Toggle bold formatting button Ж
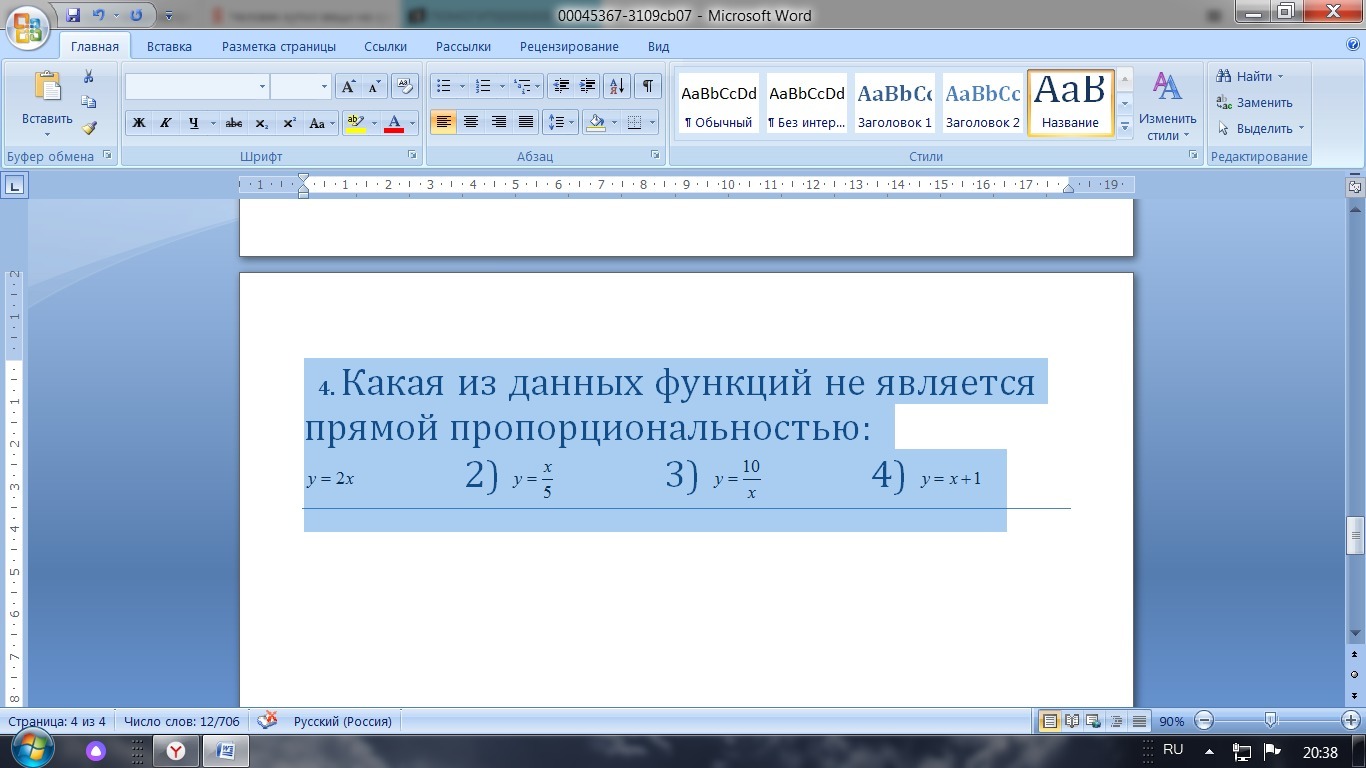The height and width of the screenshot is (768, 1366). tap(139, 123)
